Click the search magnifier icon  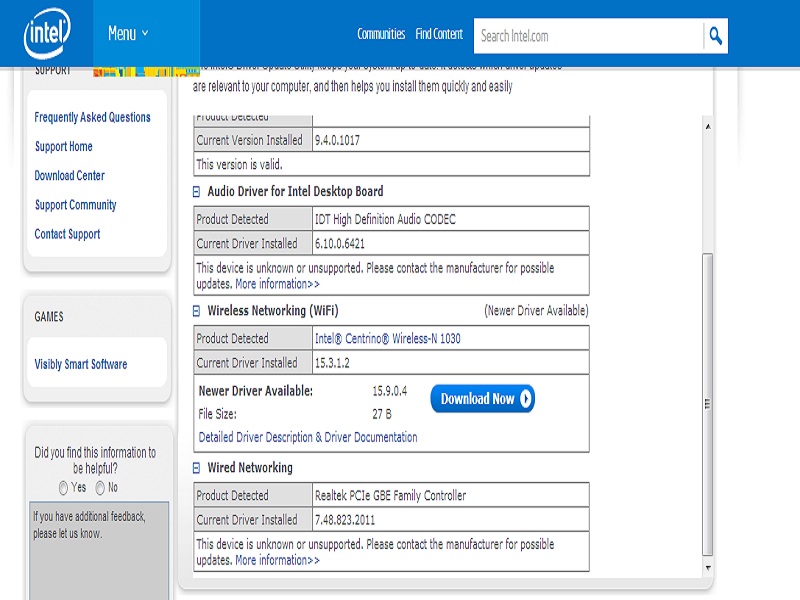click(x=715, y=36)
